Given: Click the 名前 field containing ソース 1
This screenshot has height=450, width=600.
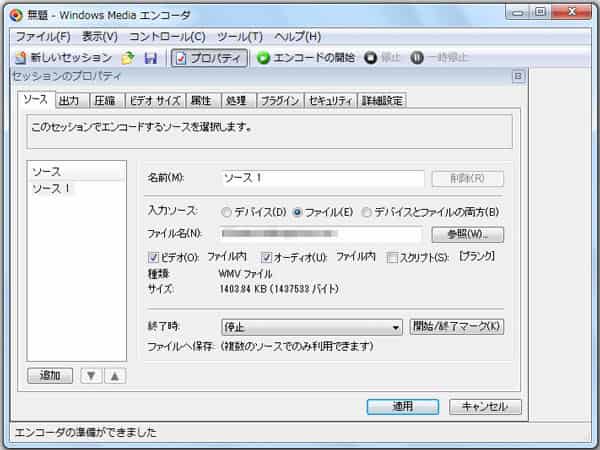Looking at the screenshot, I should (323, 179).
